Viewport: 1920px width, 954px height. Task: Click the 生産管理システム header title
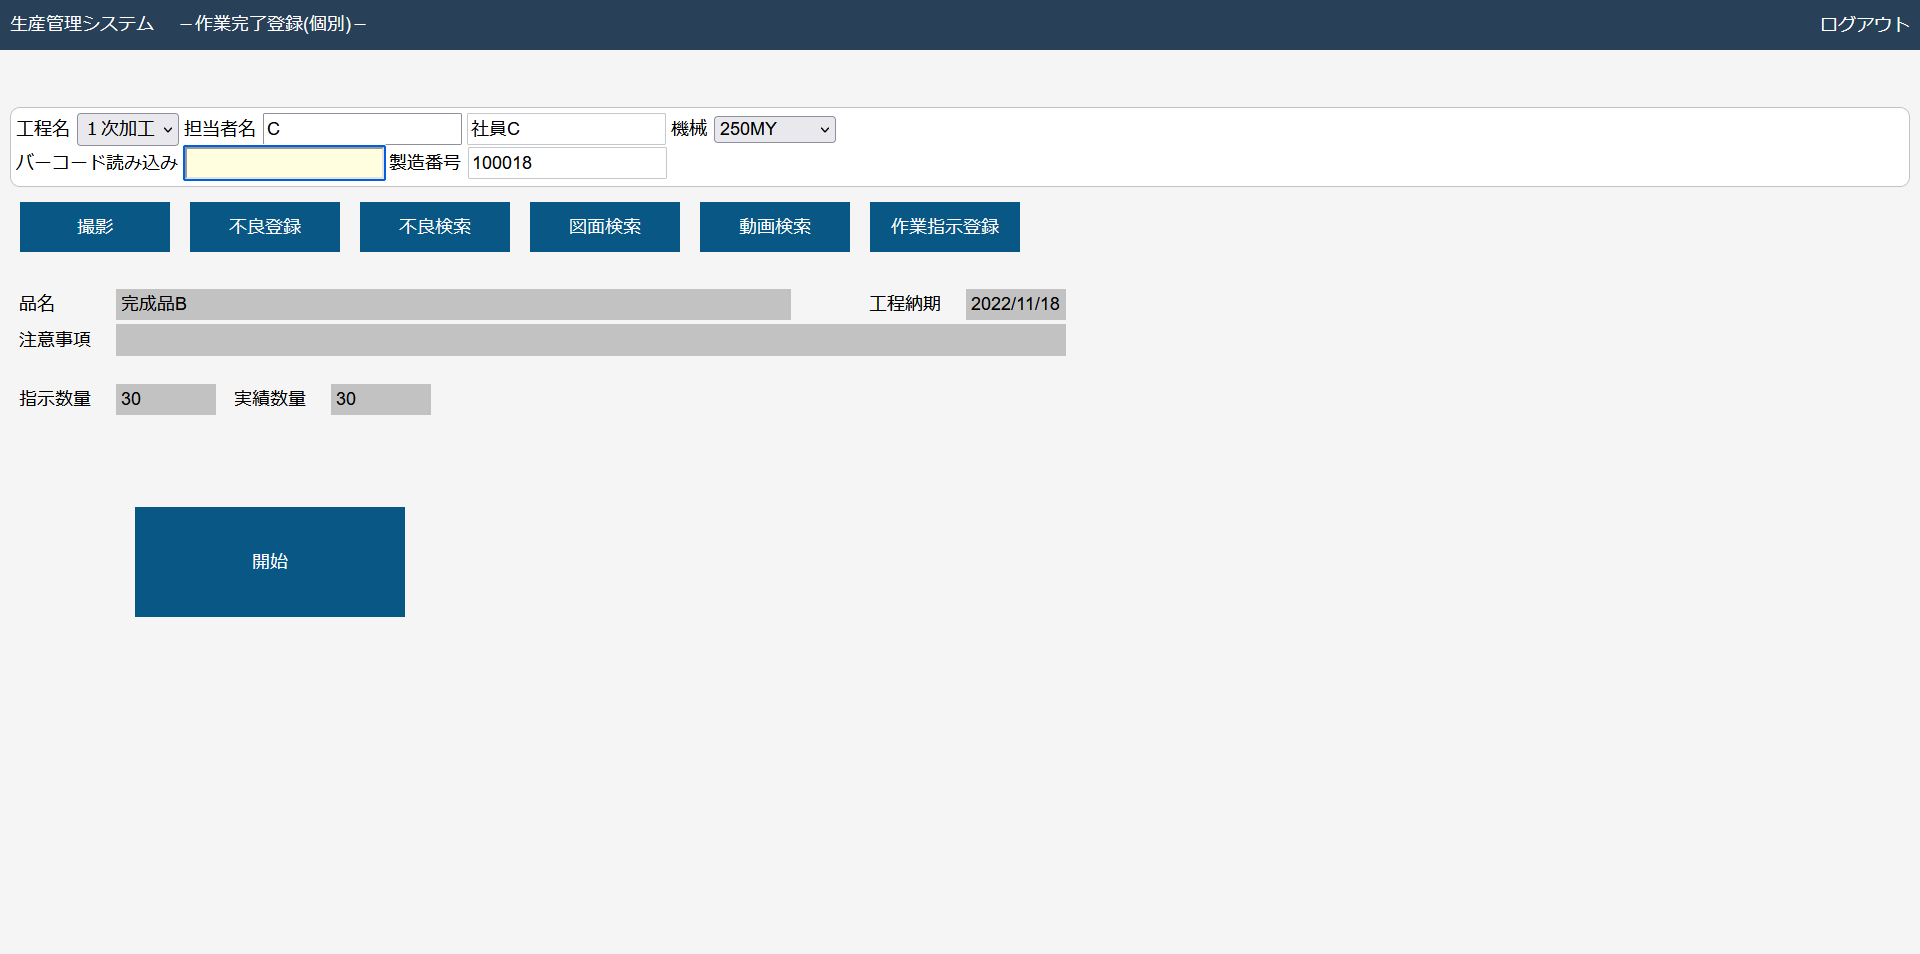pyautogui.click(x=82, y=24)
